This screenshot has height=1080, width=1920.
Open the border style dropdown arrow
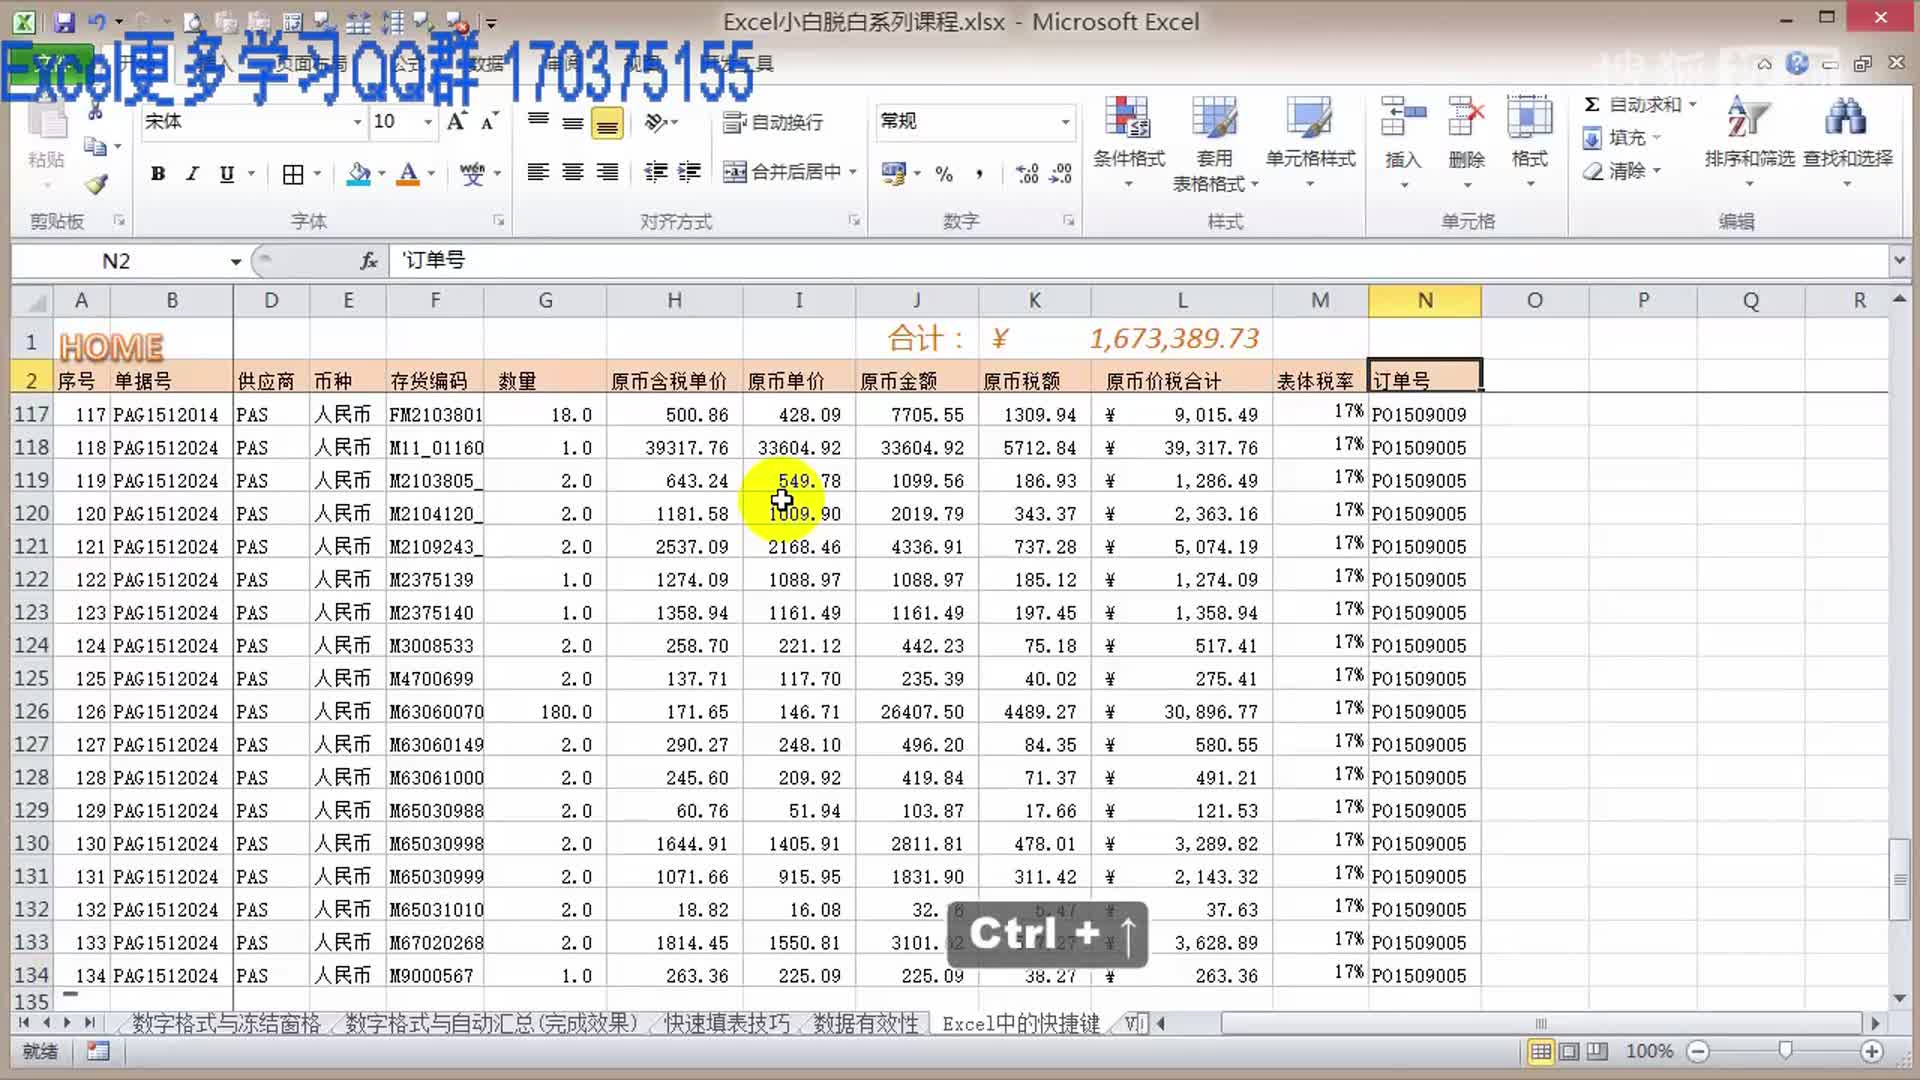(318, 174)
